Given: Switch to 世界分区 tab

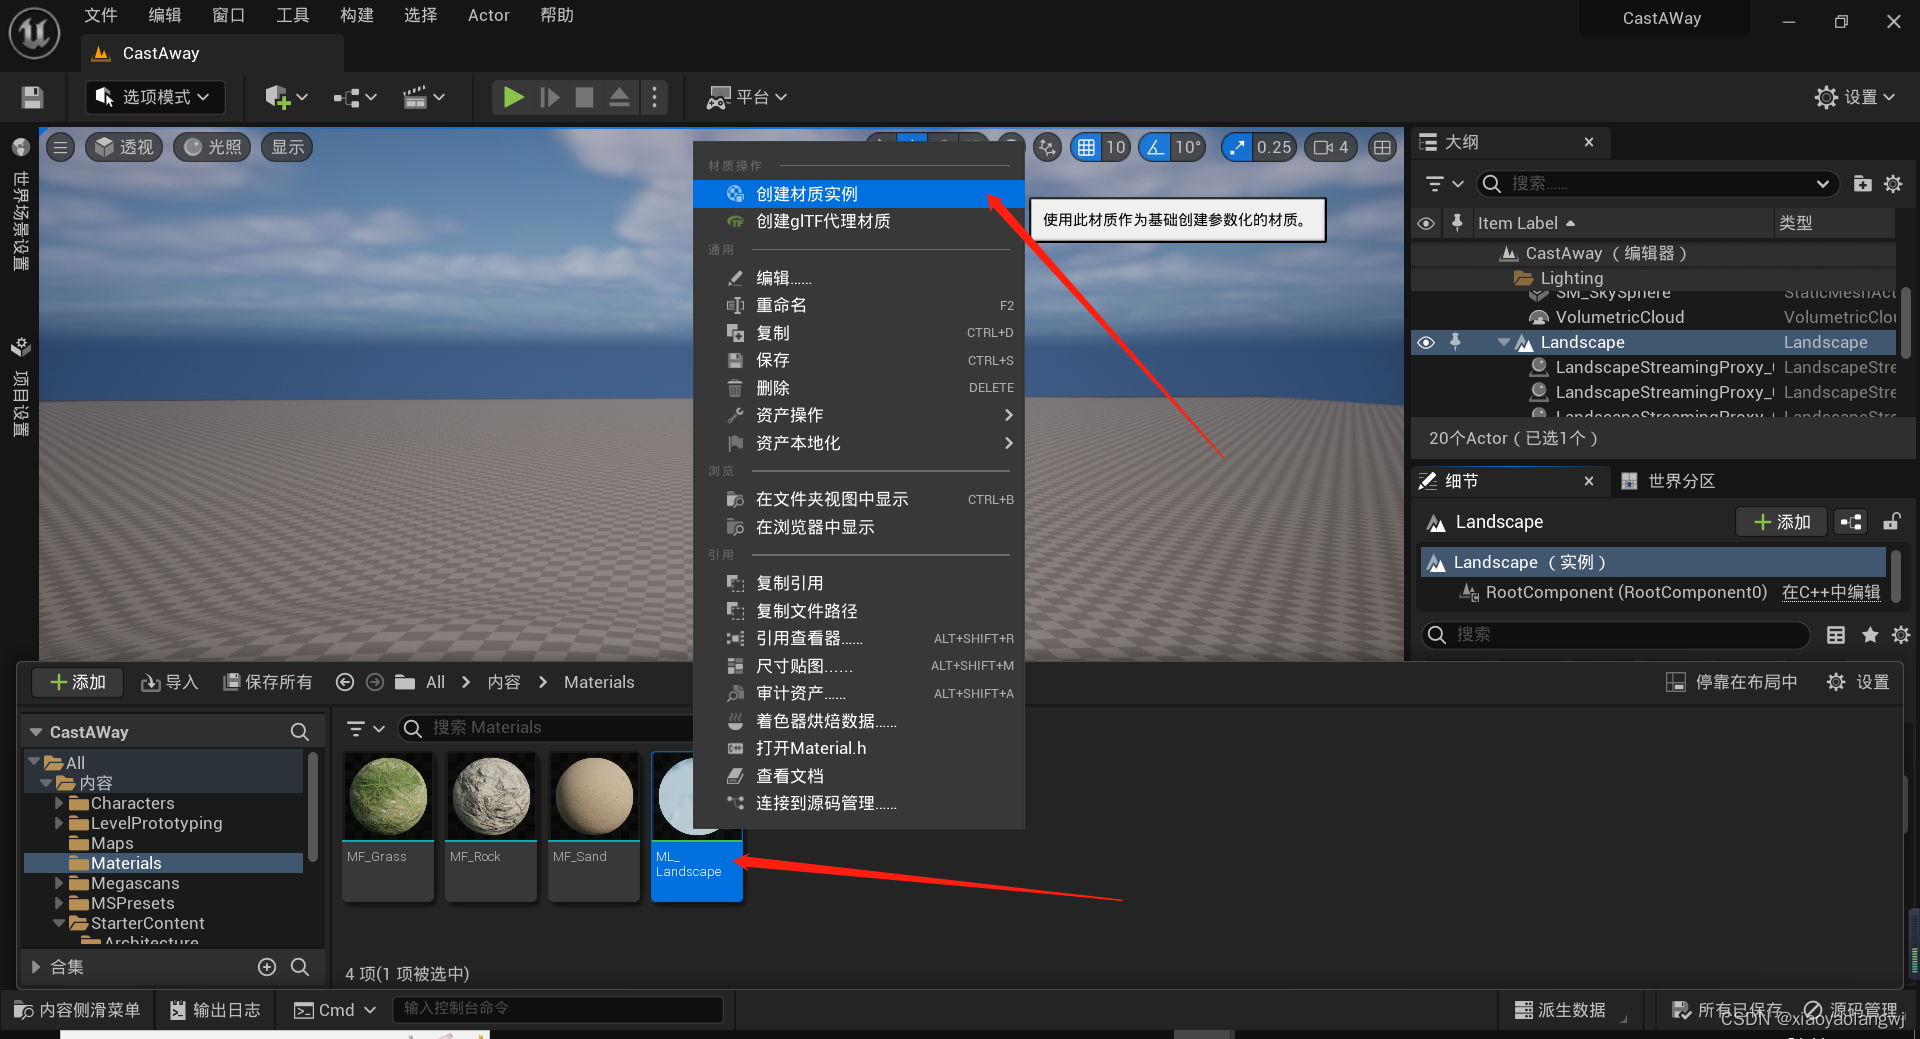Looking at the screenshot, I should [x=1668, y=481].
